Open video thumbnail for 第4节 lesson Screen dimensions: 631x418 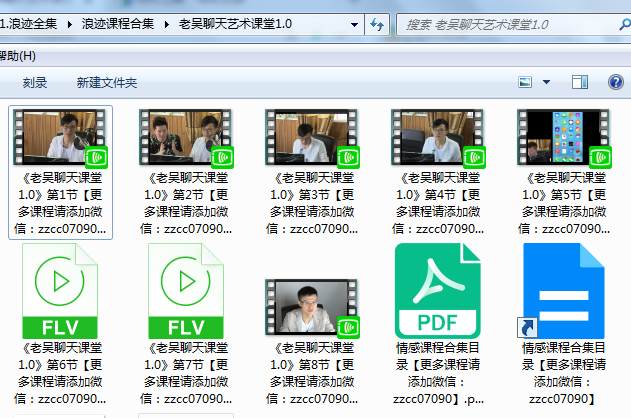[438, 138]
